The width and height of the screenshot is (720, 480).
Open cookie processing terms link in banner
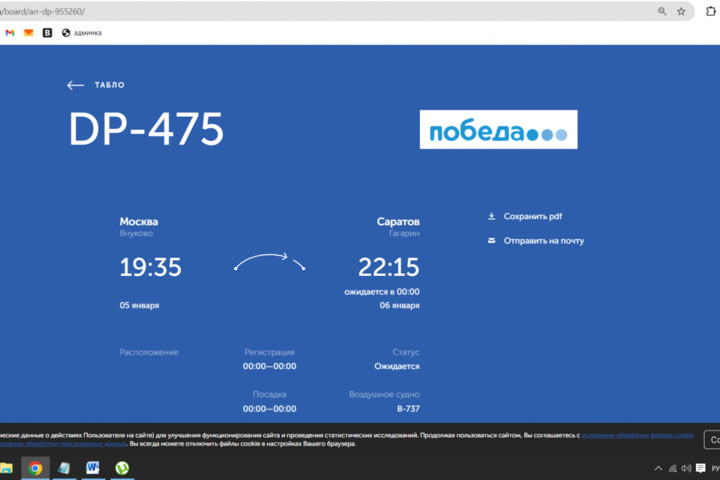click(x=638, y=435)
